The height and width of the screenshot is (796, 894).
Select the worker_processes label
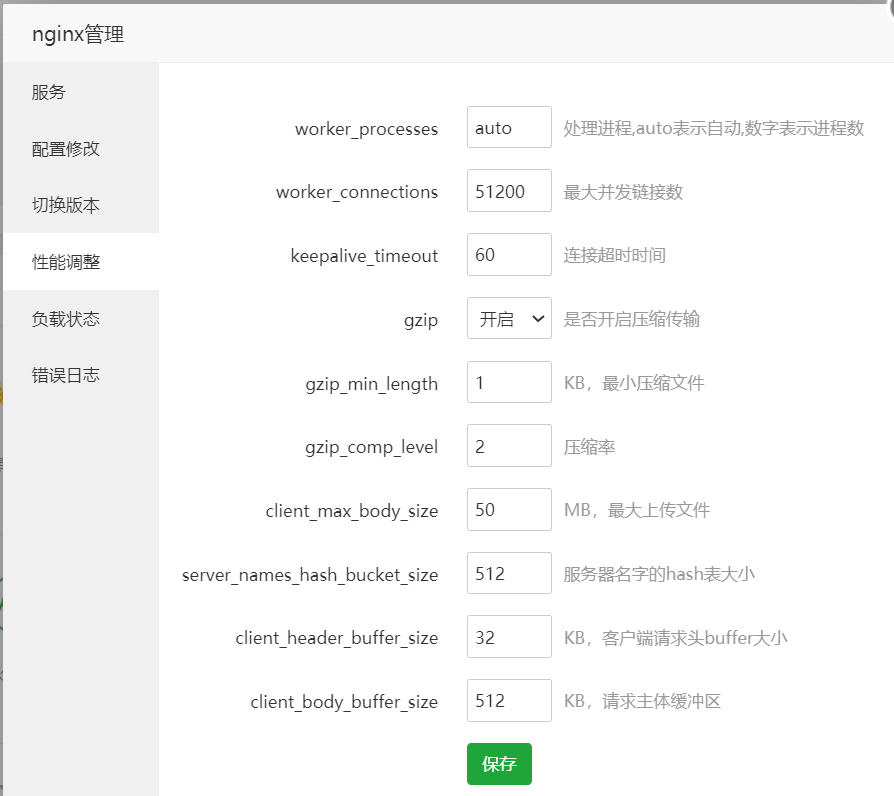(367, 129)
